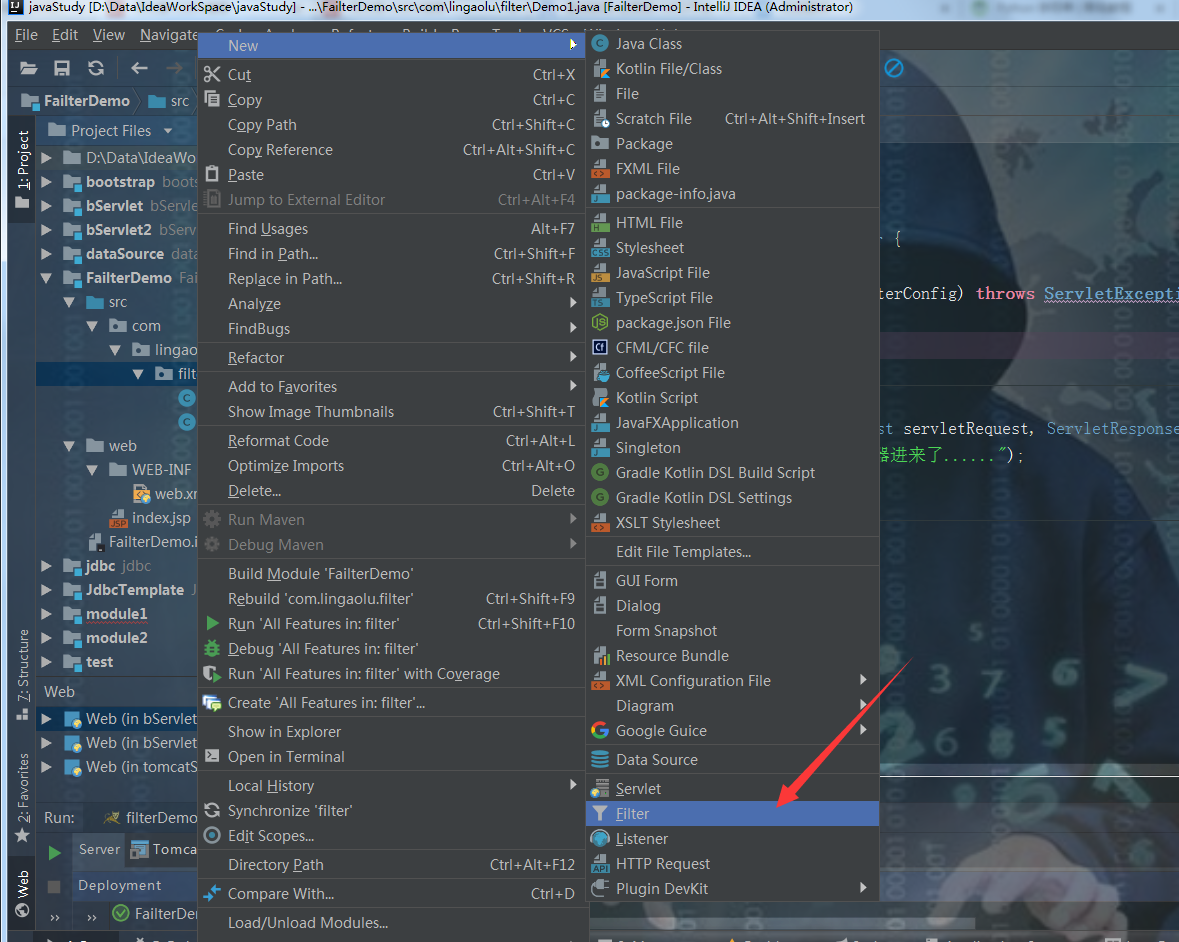The image size is (1179, 942).
Task: Click the Cut scissors icon
Action: click(x=212, y=74)
